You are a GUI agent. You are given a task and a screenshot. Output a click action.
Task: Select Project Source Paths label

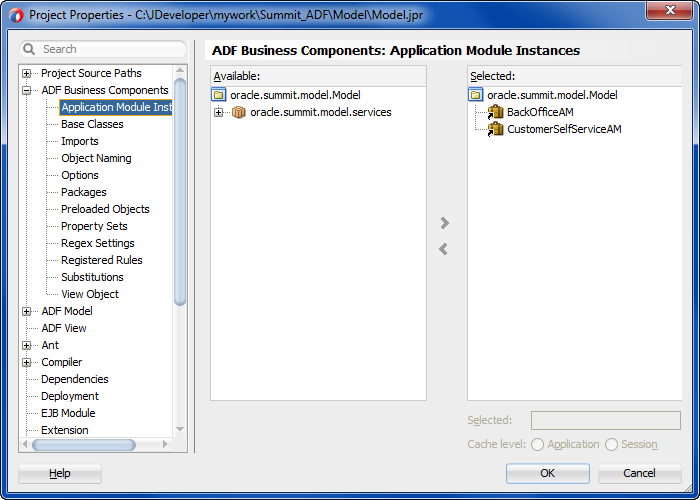(x=91, y=73)
